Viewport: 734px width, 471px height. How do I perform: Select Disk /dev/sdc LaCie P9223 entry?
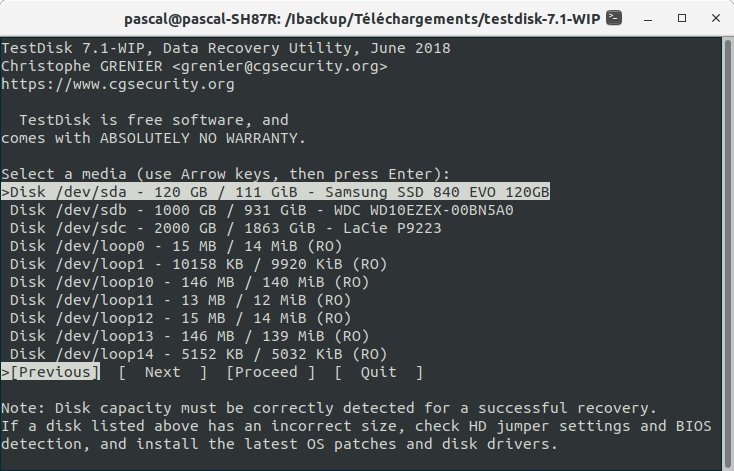coord(226,228)
